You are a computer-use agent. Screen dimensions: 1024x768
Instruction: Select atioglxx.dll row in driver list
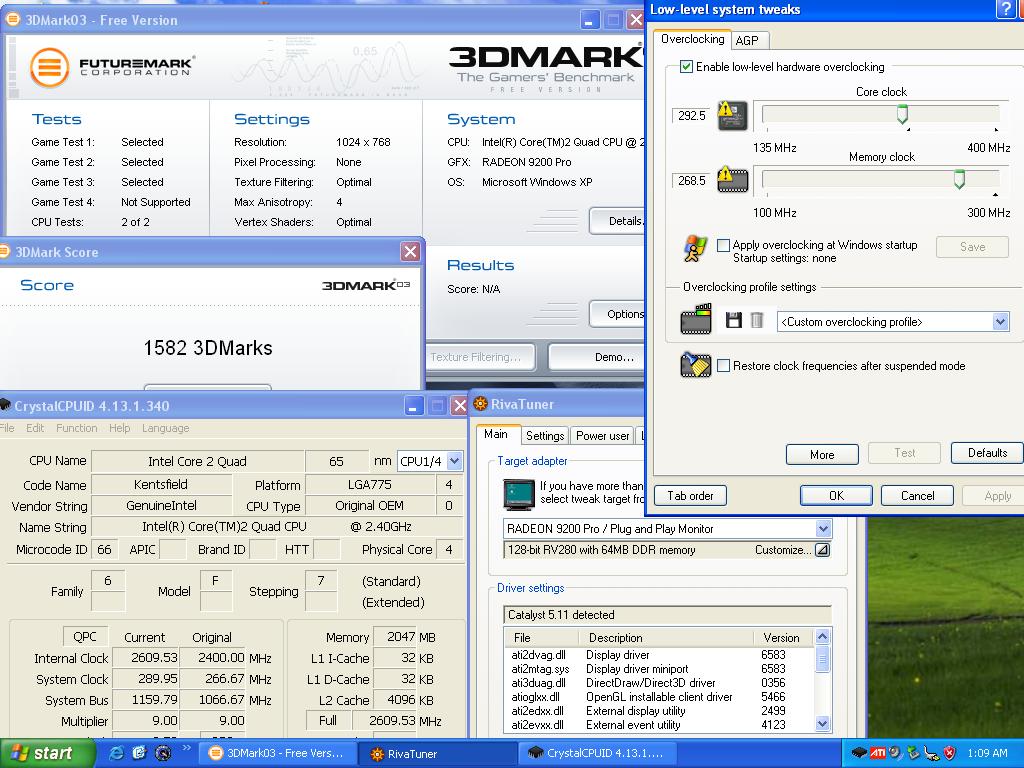pyautogui.click(x=660, y=697)
